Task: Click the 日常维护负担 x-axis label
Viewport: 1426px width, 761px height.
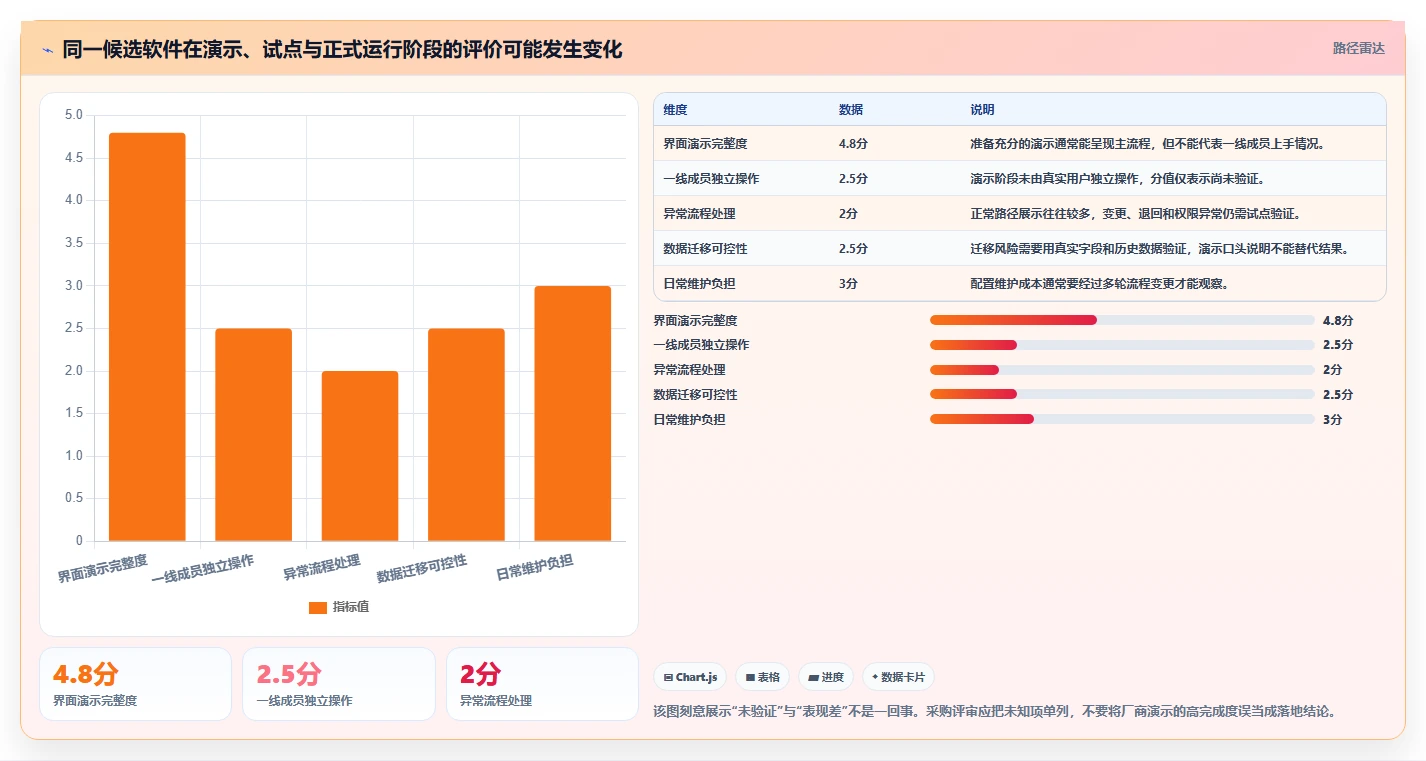Action: (535, 567)
